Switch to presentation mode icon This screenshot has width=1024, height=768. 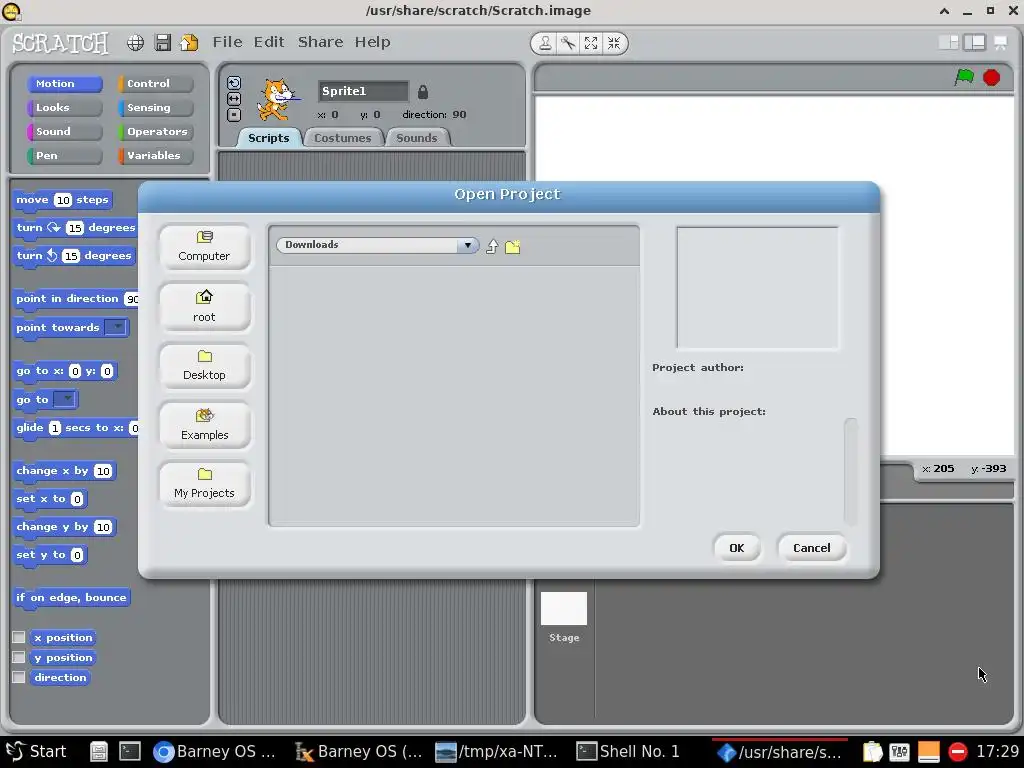tap(1000, 43)
